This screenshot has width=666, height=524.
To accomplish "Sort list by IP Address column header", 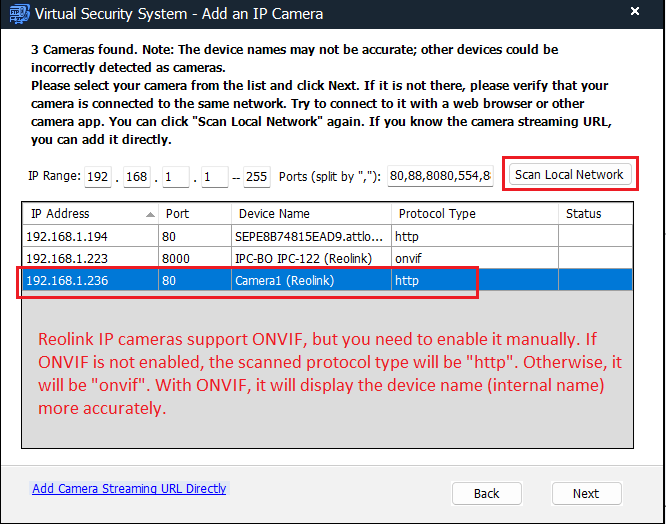I will pos(85,213).
